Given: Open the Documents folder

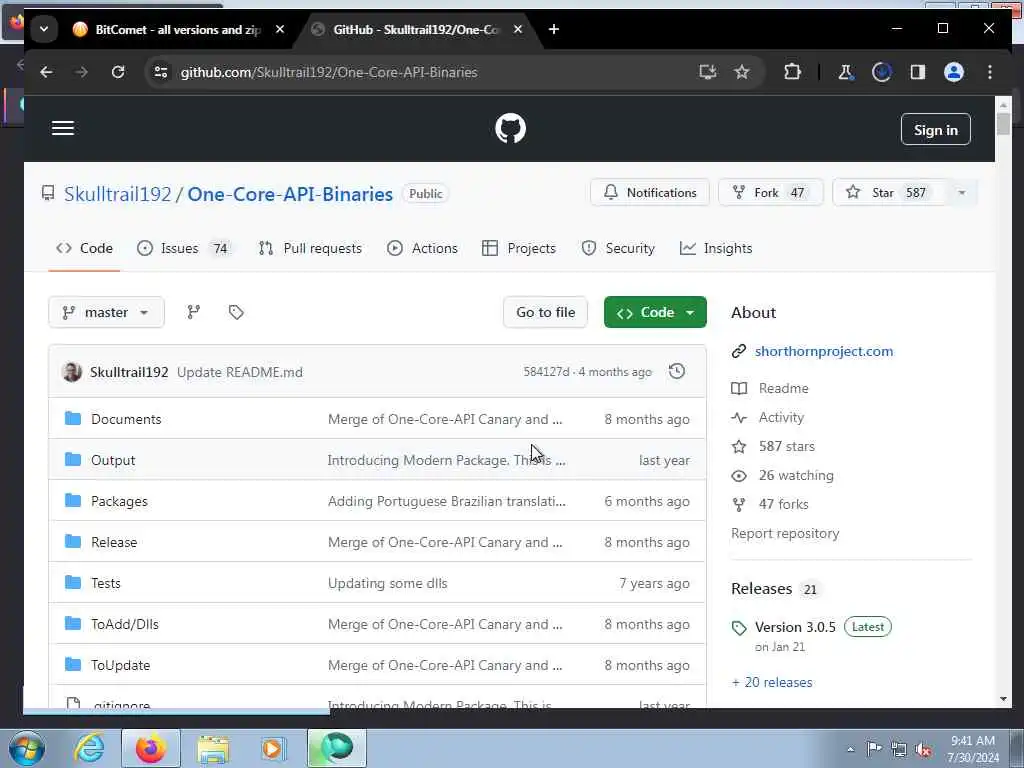Looking at the screenshot, I should tap(126, 419).
